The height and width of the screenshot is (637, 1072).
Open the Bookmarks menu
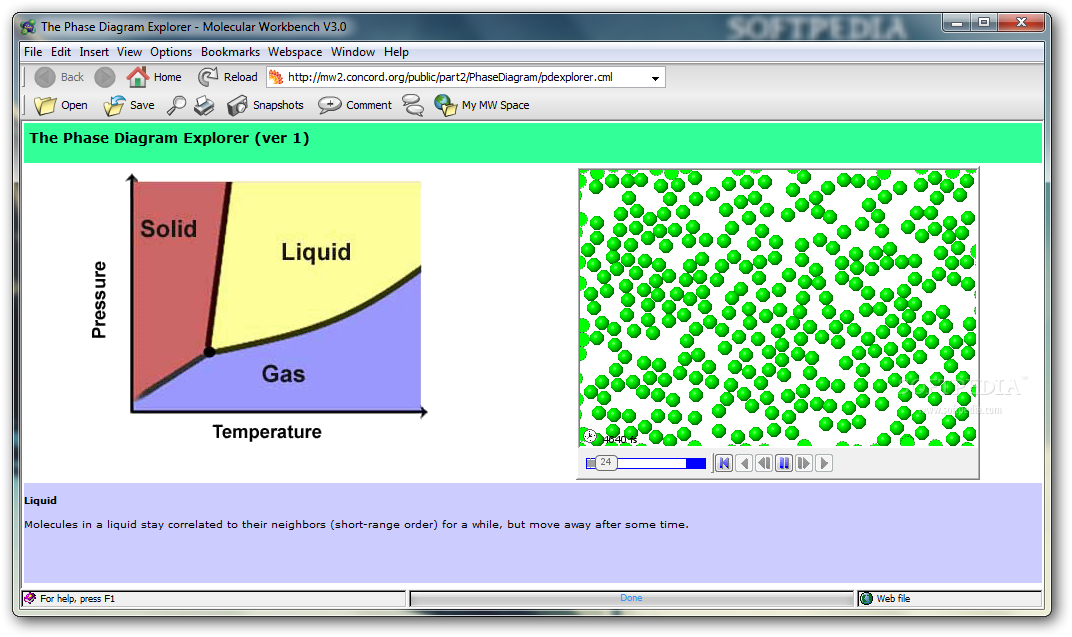pyautogui.click(x=230, y=52)
